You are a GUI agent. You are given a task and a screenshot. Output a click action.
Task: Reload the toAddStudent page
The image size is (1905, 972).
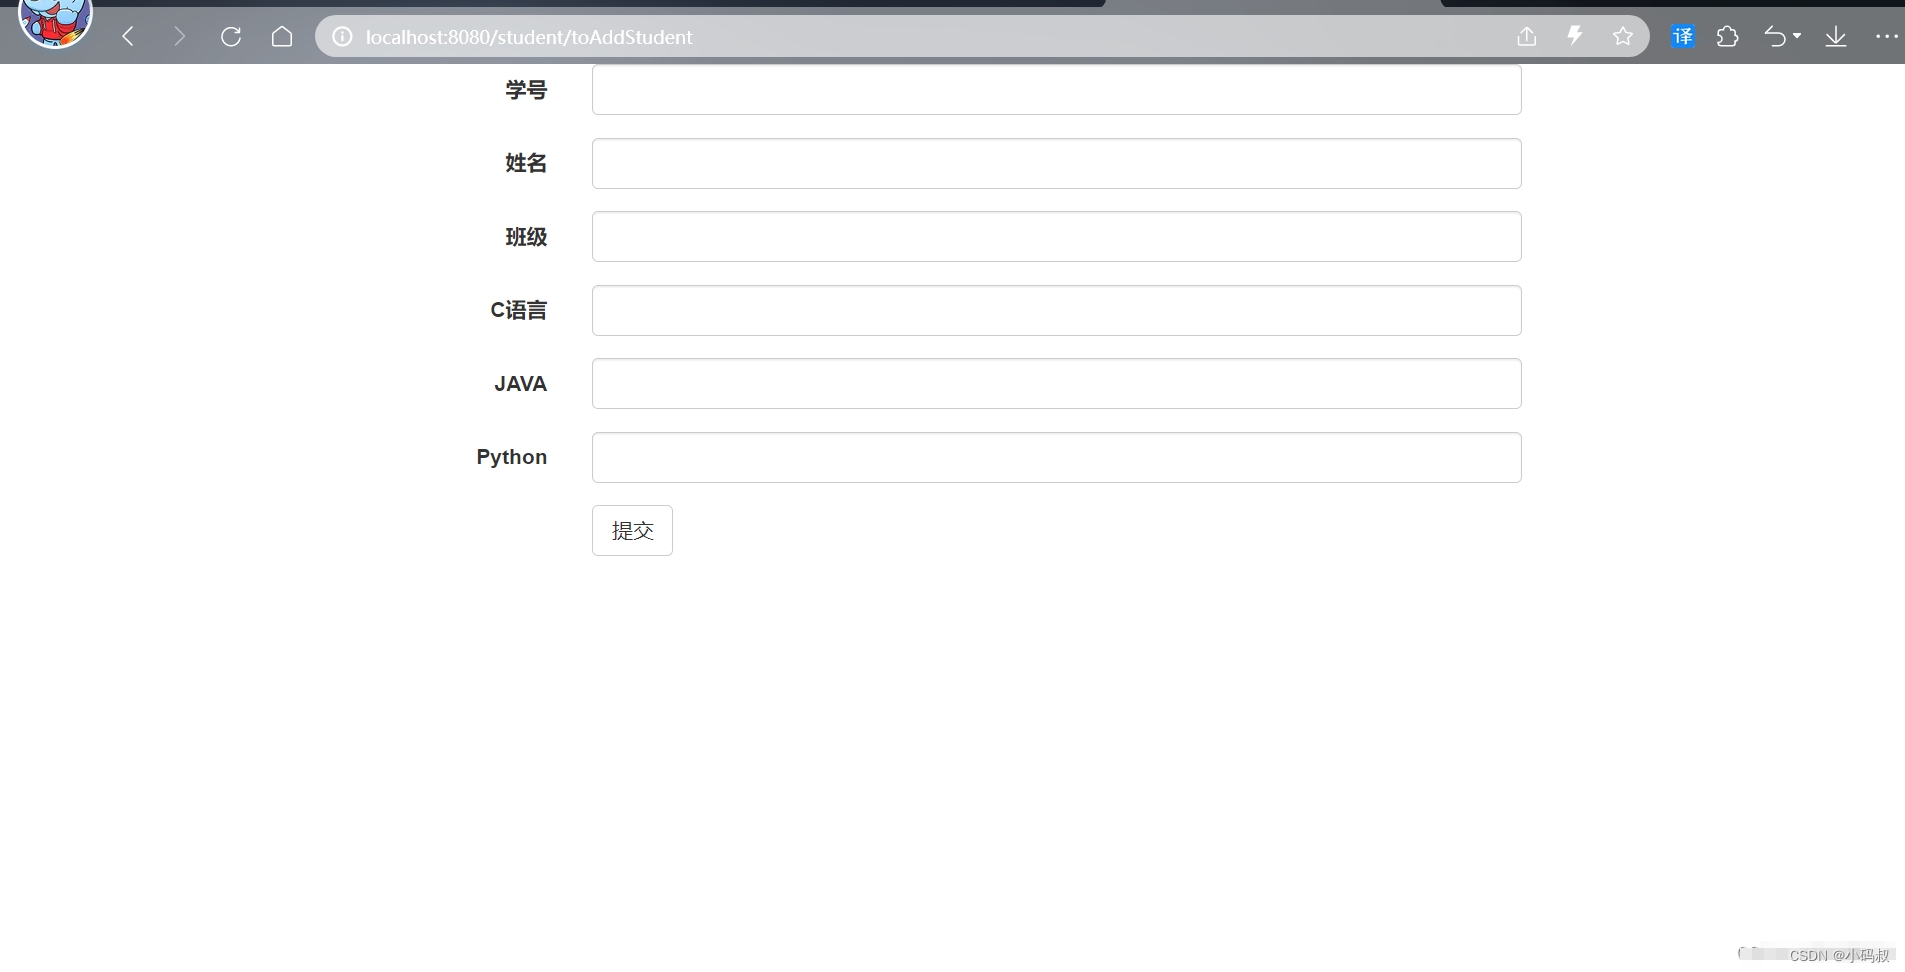(x=231, y=36)
